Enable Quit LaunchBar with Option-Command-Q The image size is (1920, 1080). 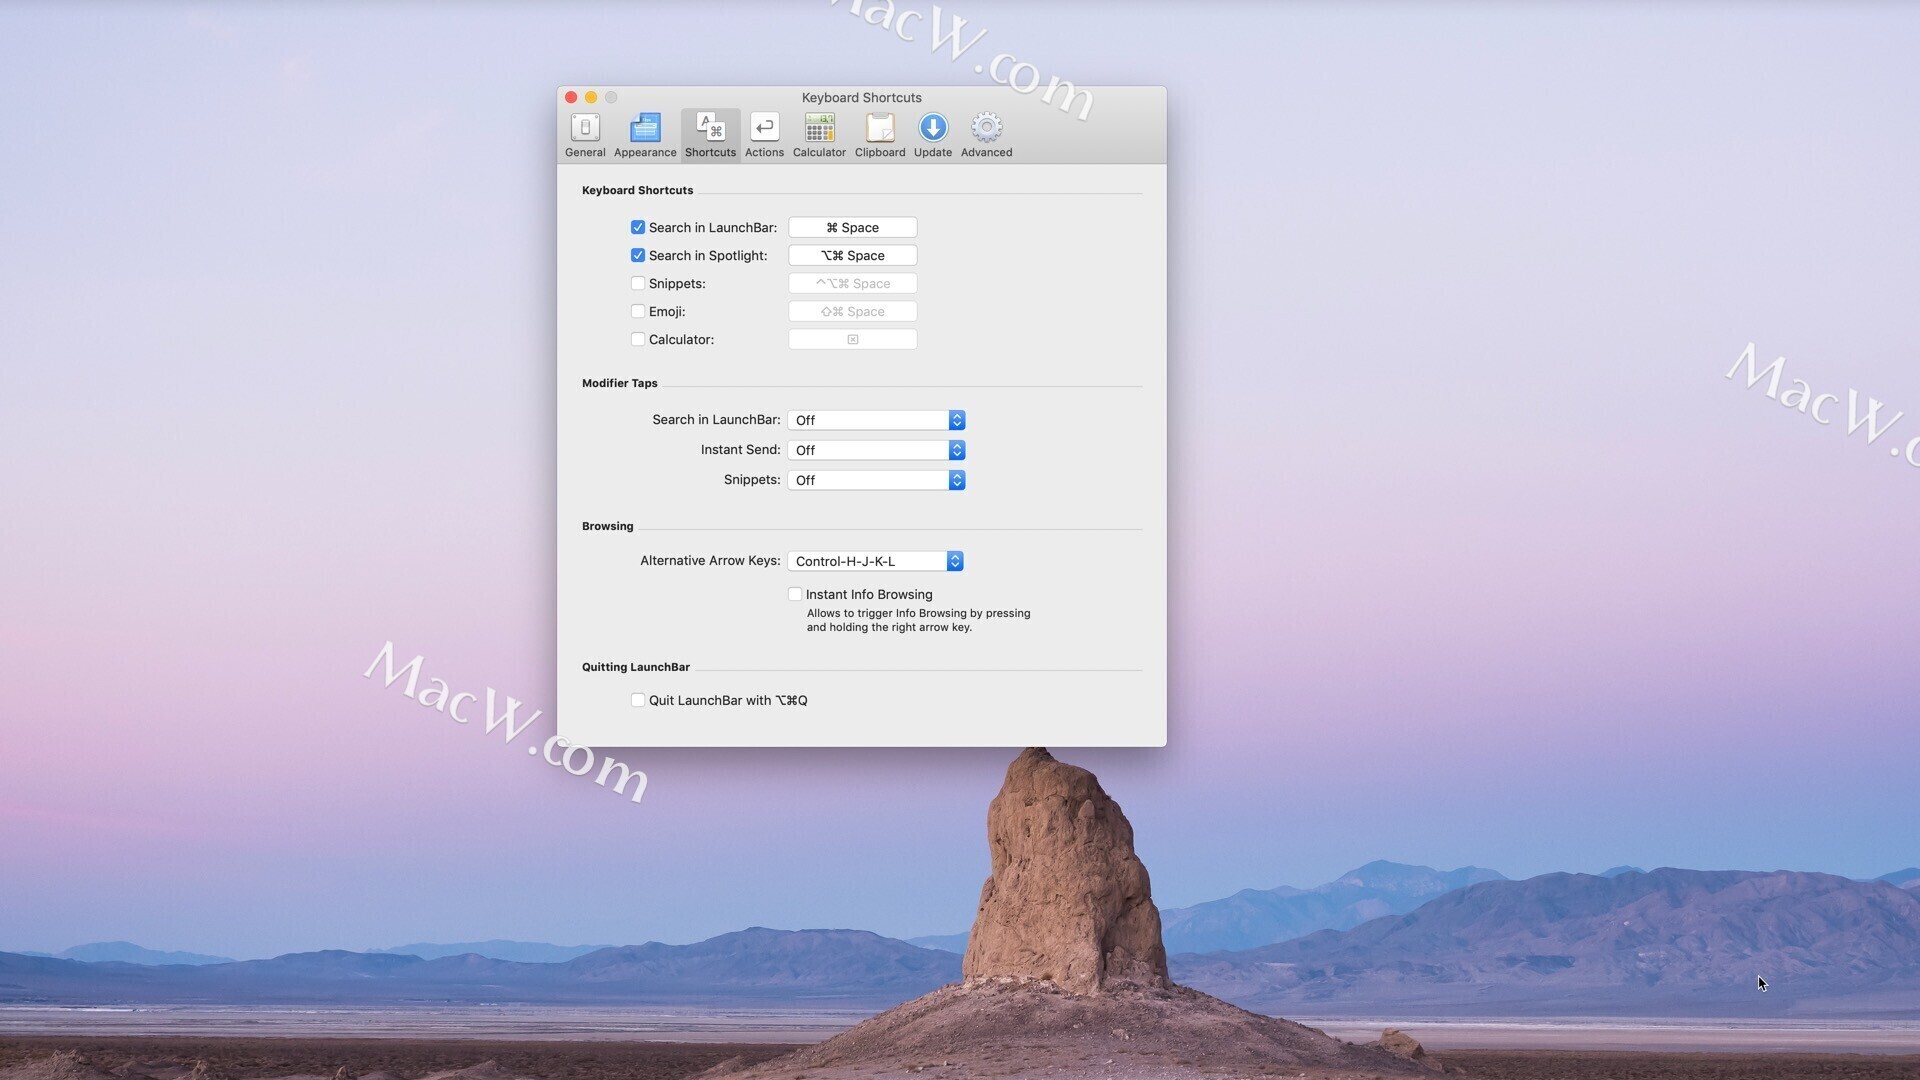[x=637, y=699]
